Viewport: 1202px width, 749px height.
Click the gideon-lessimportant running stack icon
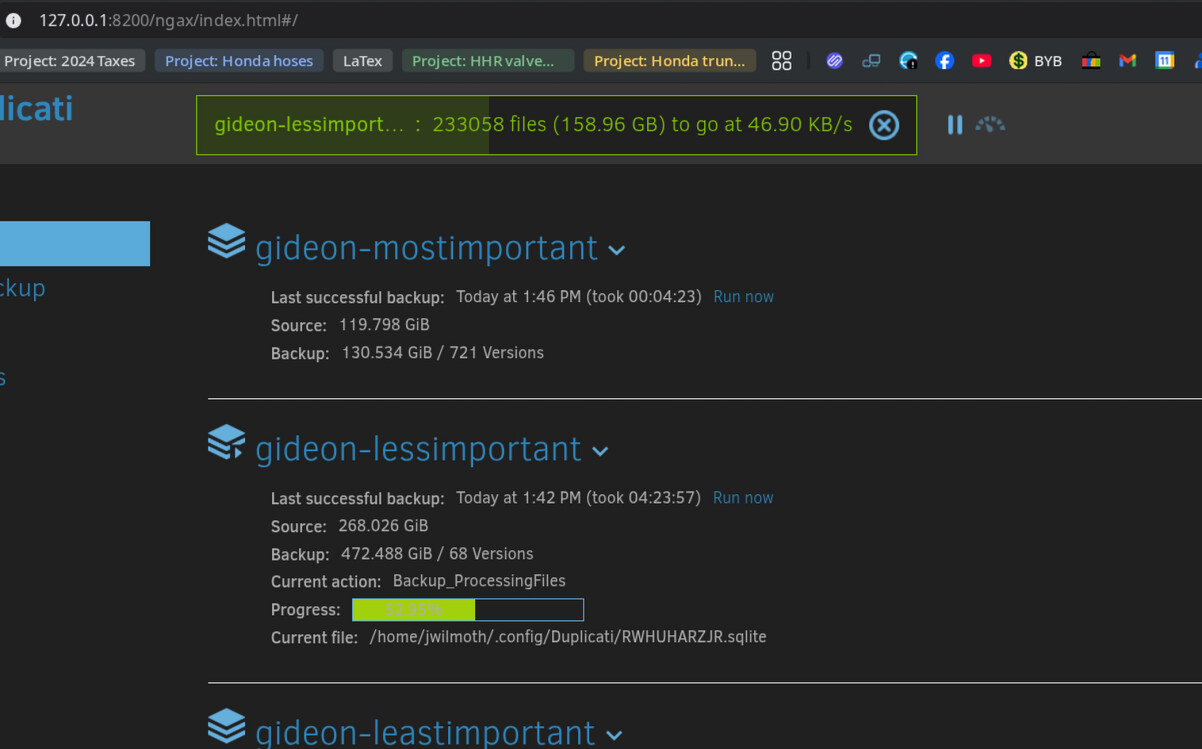[227, 443]
